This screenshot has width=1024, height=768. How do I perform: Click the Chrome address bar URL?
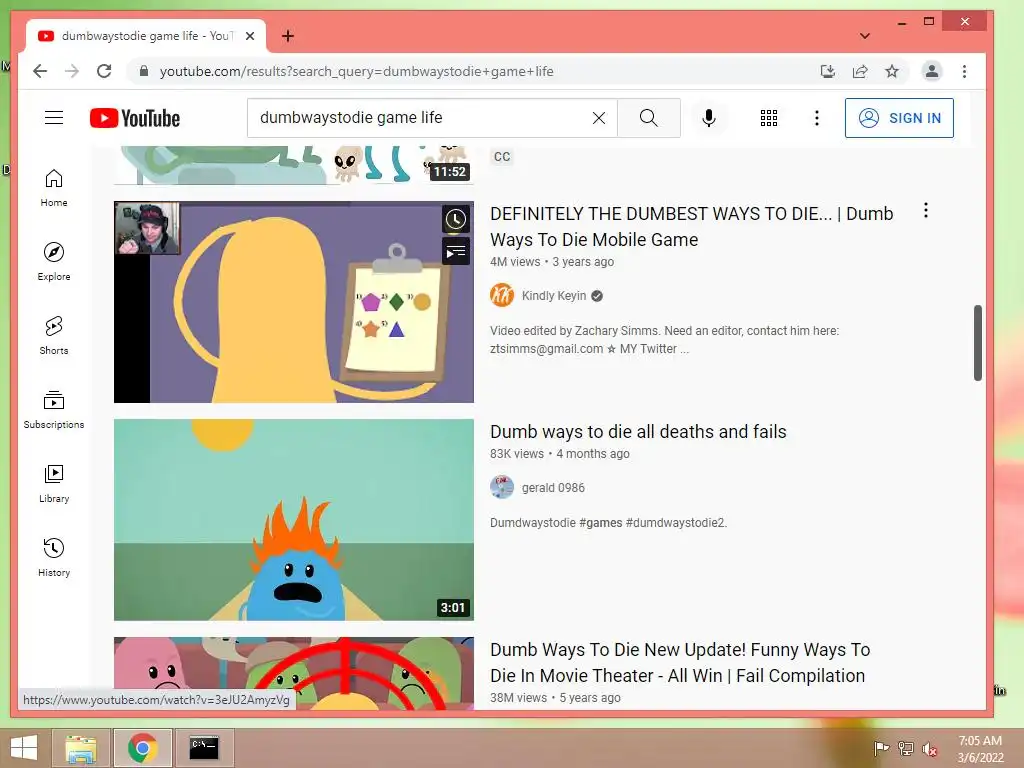click(357, 71)
